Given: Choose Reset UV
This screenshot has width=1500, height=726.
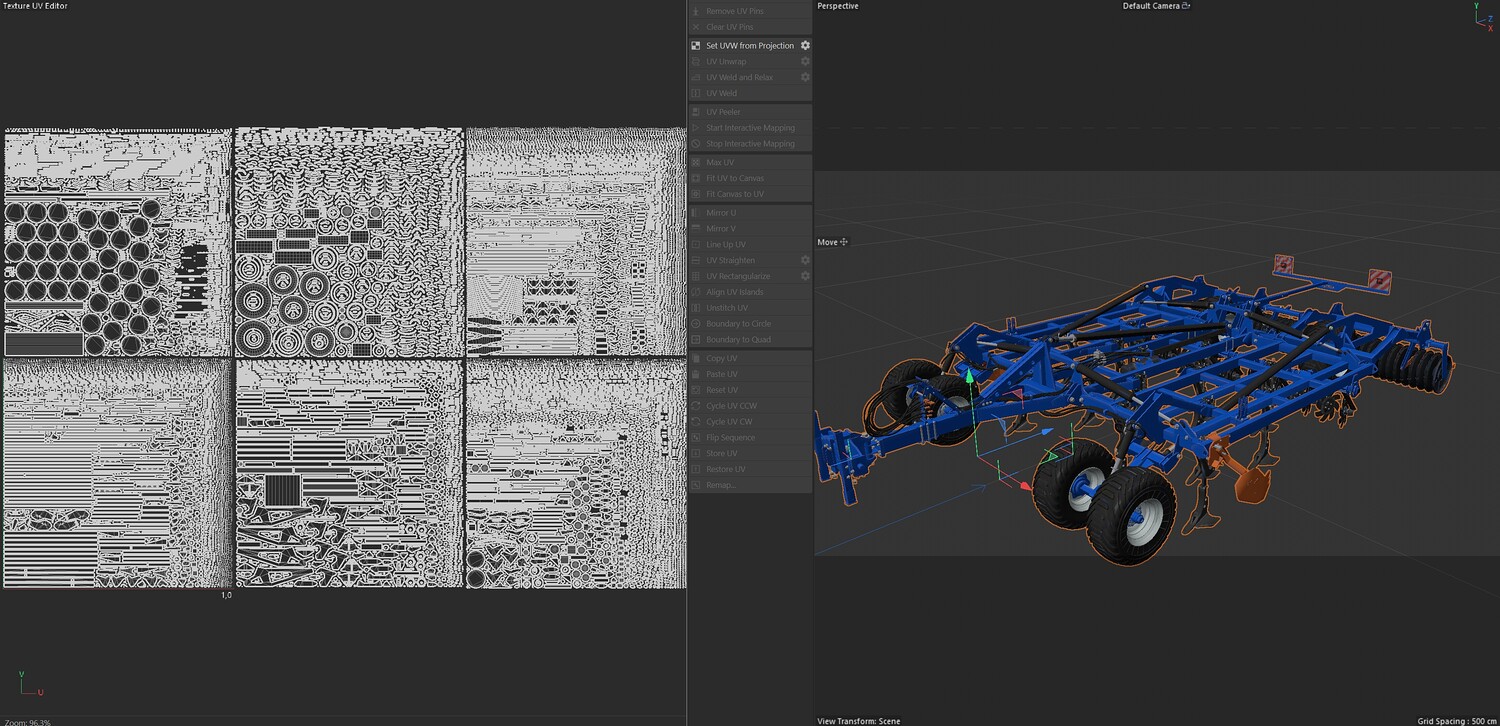Looking at the screenshot, I should click(722, 390).
